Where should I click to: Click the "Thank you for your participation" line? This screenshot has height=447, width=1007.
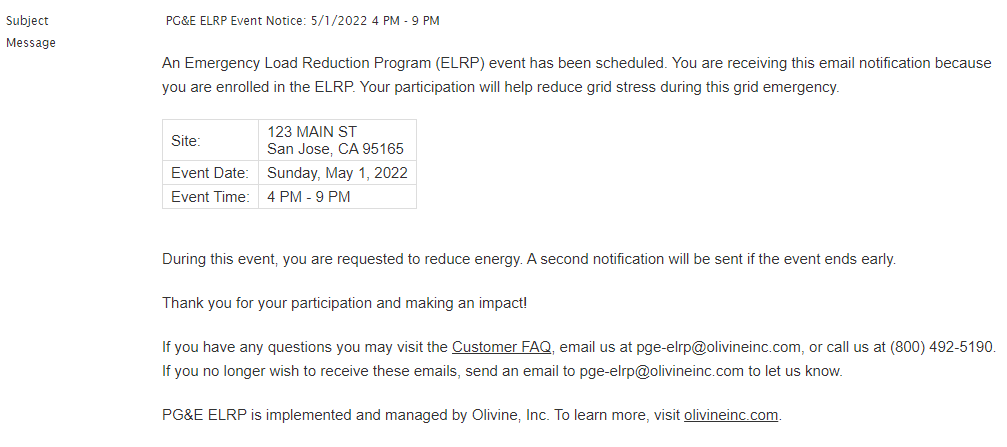344,303
